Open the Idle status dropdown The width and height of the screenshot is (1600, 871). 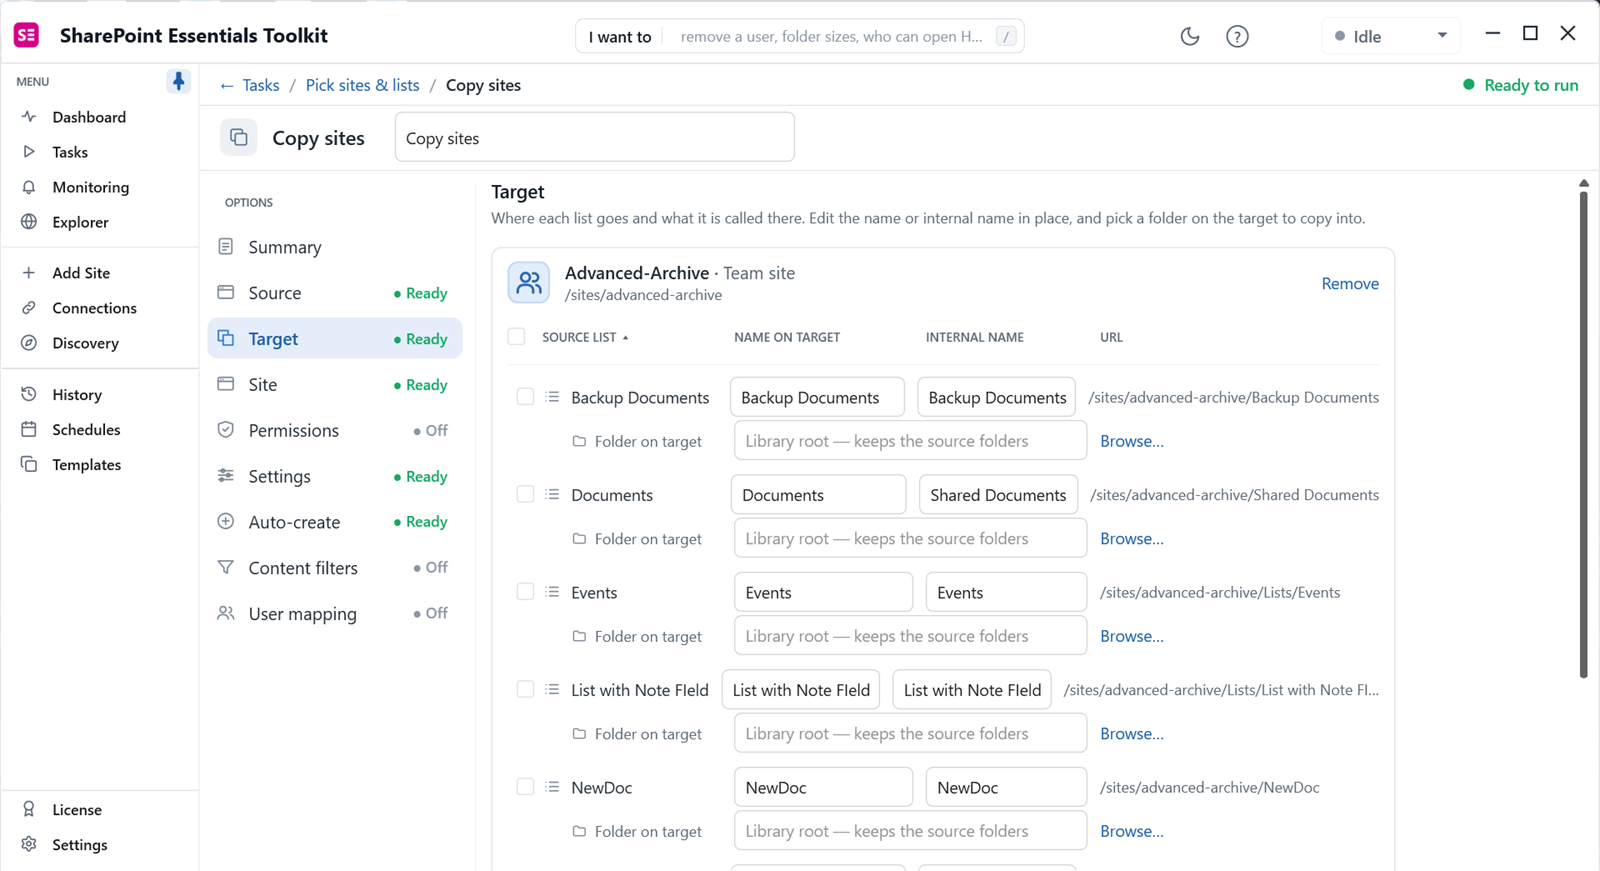point(1391,36)
